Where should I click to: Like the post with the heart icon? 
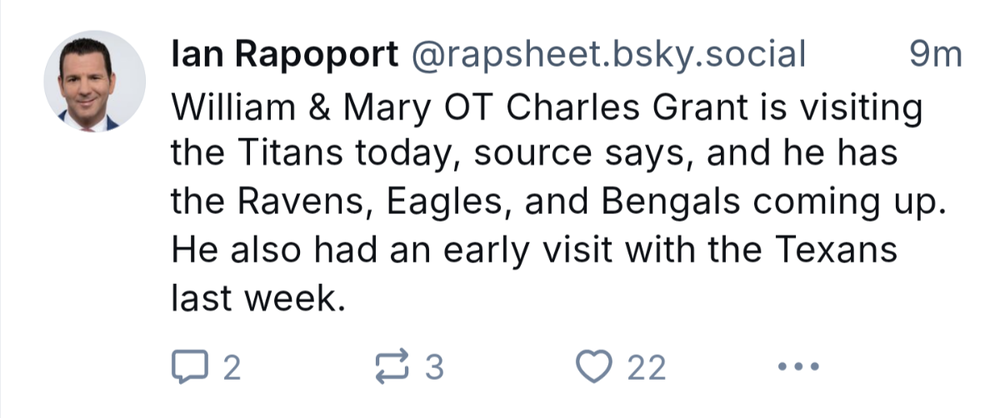597,368
